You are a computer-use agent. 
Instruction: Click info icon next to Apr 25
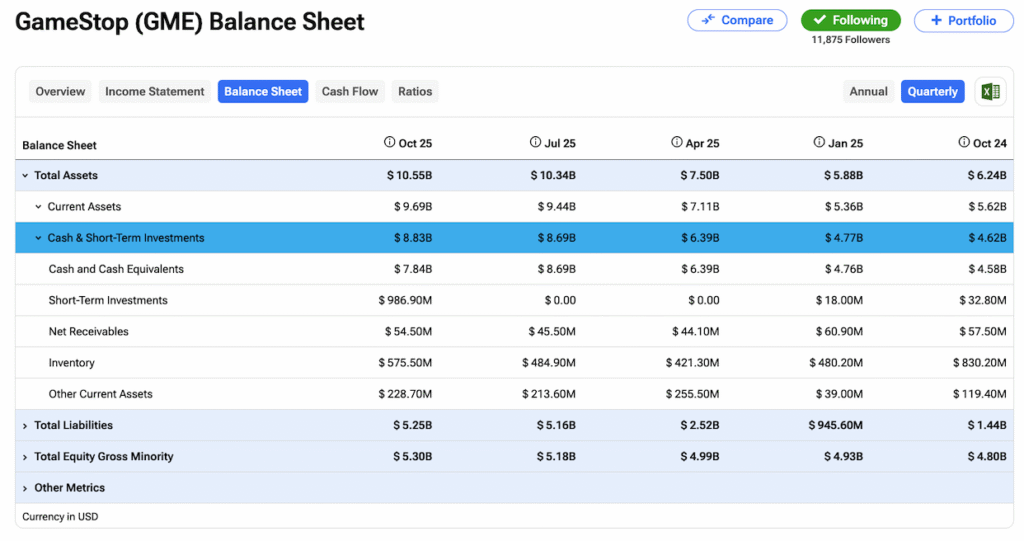point(677,143)
